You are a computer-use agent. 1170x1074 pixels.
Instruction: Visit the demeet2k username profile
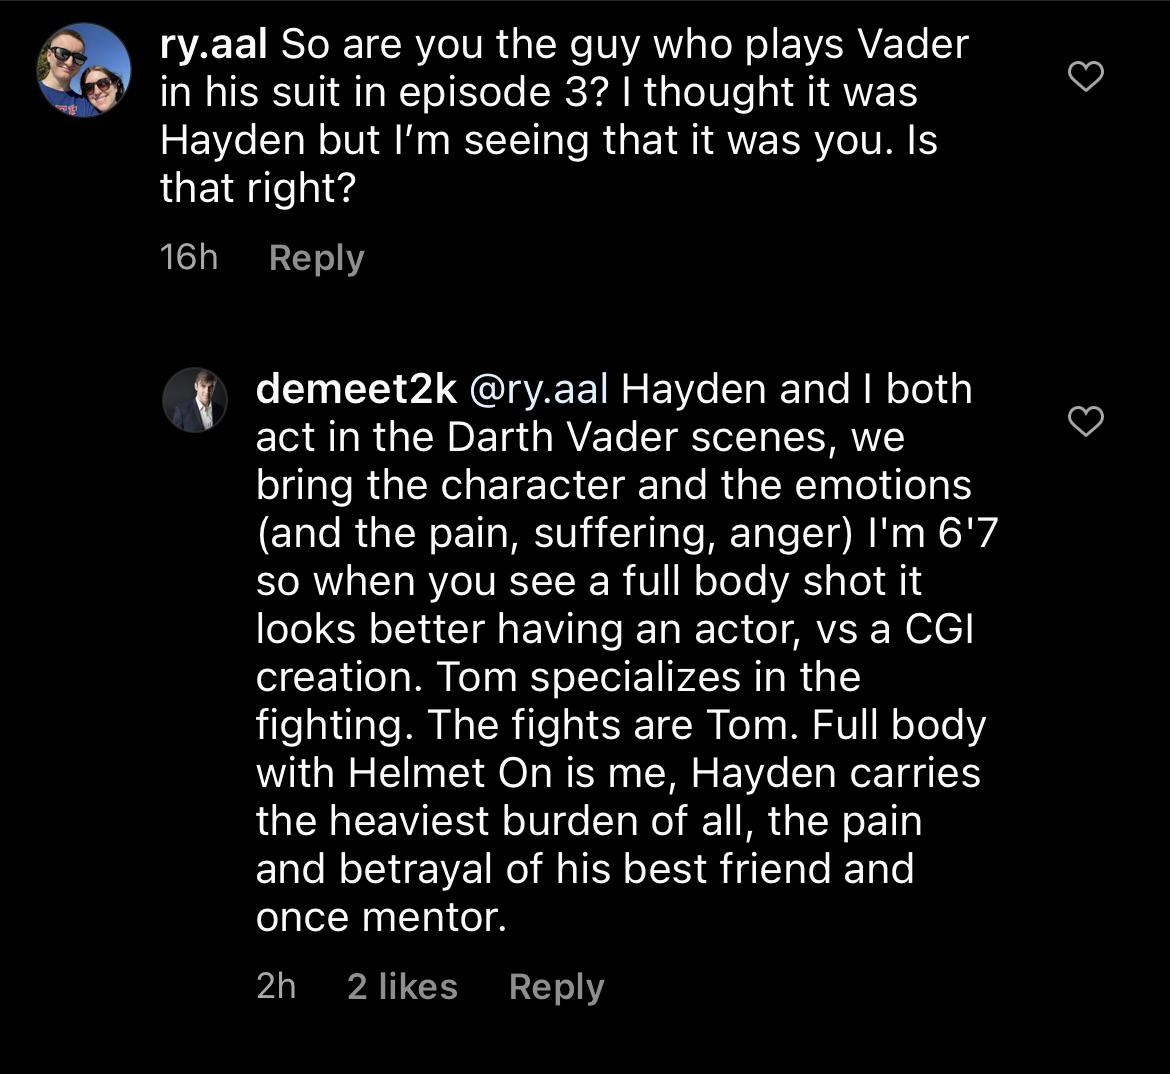point(356,389)
